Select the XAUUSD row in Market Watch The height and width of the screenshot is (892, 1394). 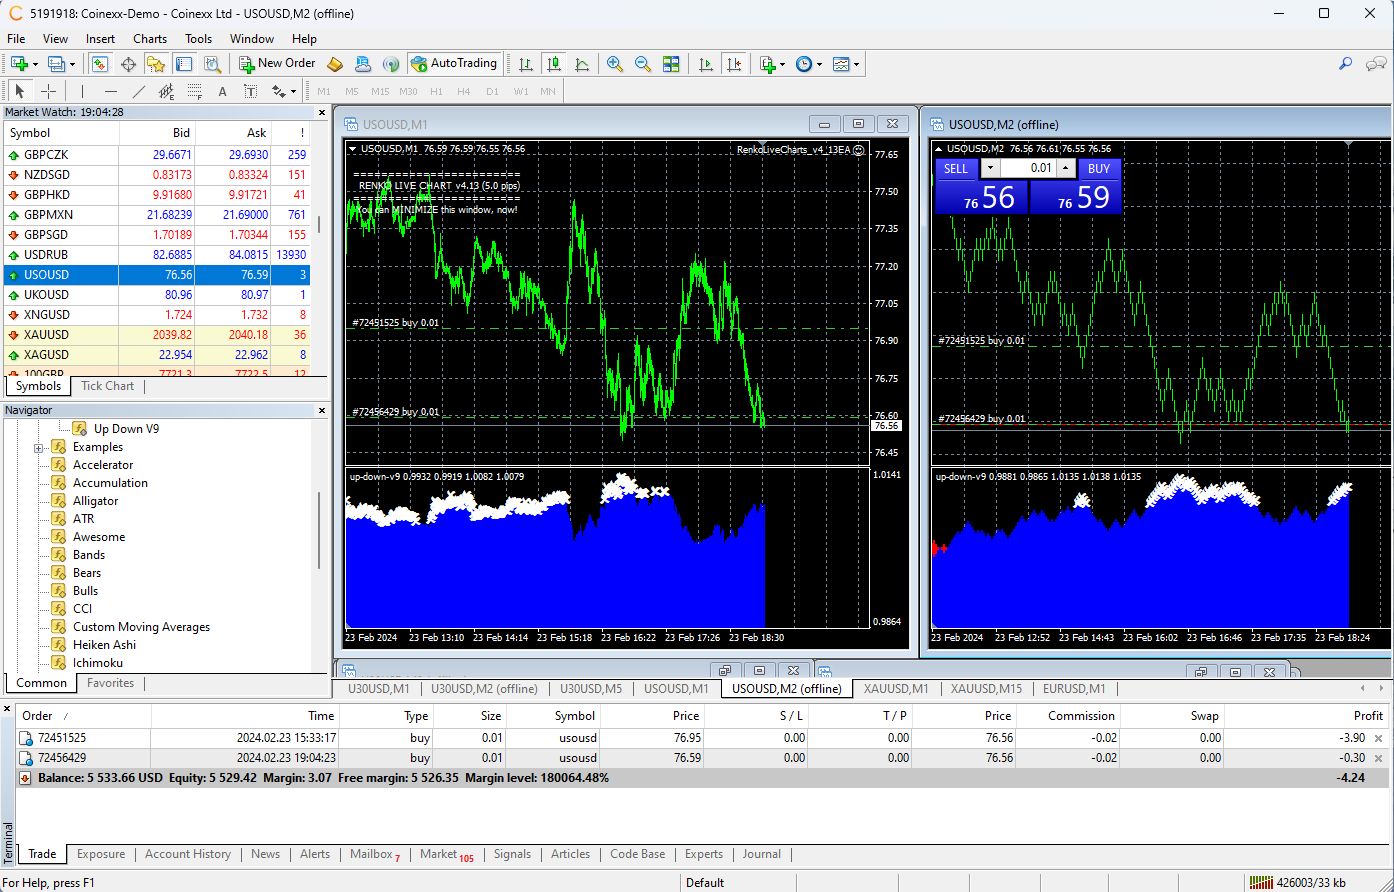47,335
